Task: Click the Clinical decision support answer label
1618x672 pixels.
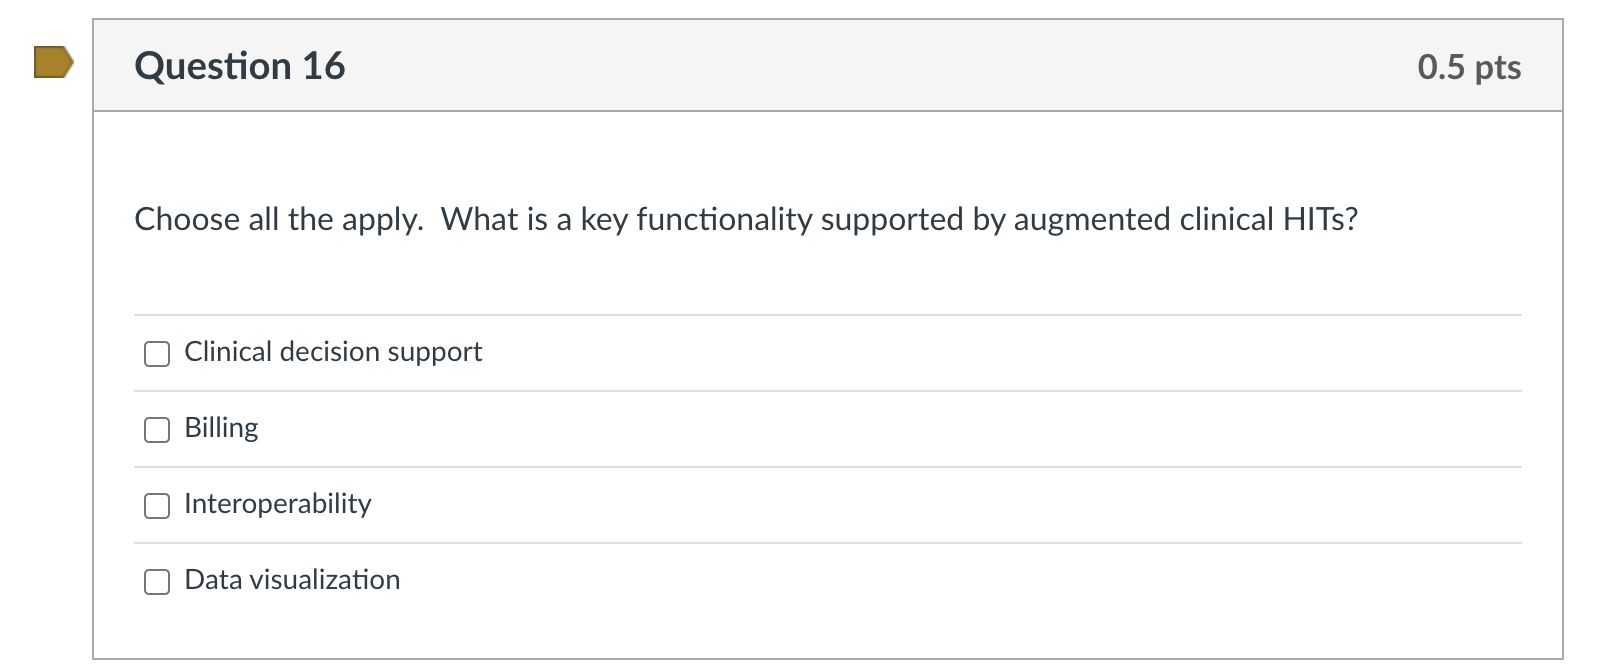Action: click(x=332, y=352)
